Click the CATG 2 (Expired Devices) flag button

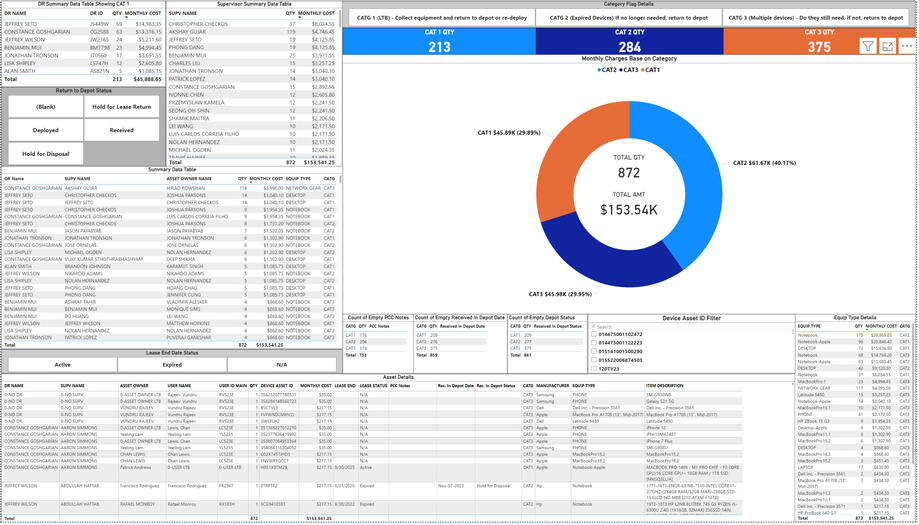point(629,18)
